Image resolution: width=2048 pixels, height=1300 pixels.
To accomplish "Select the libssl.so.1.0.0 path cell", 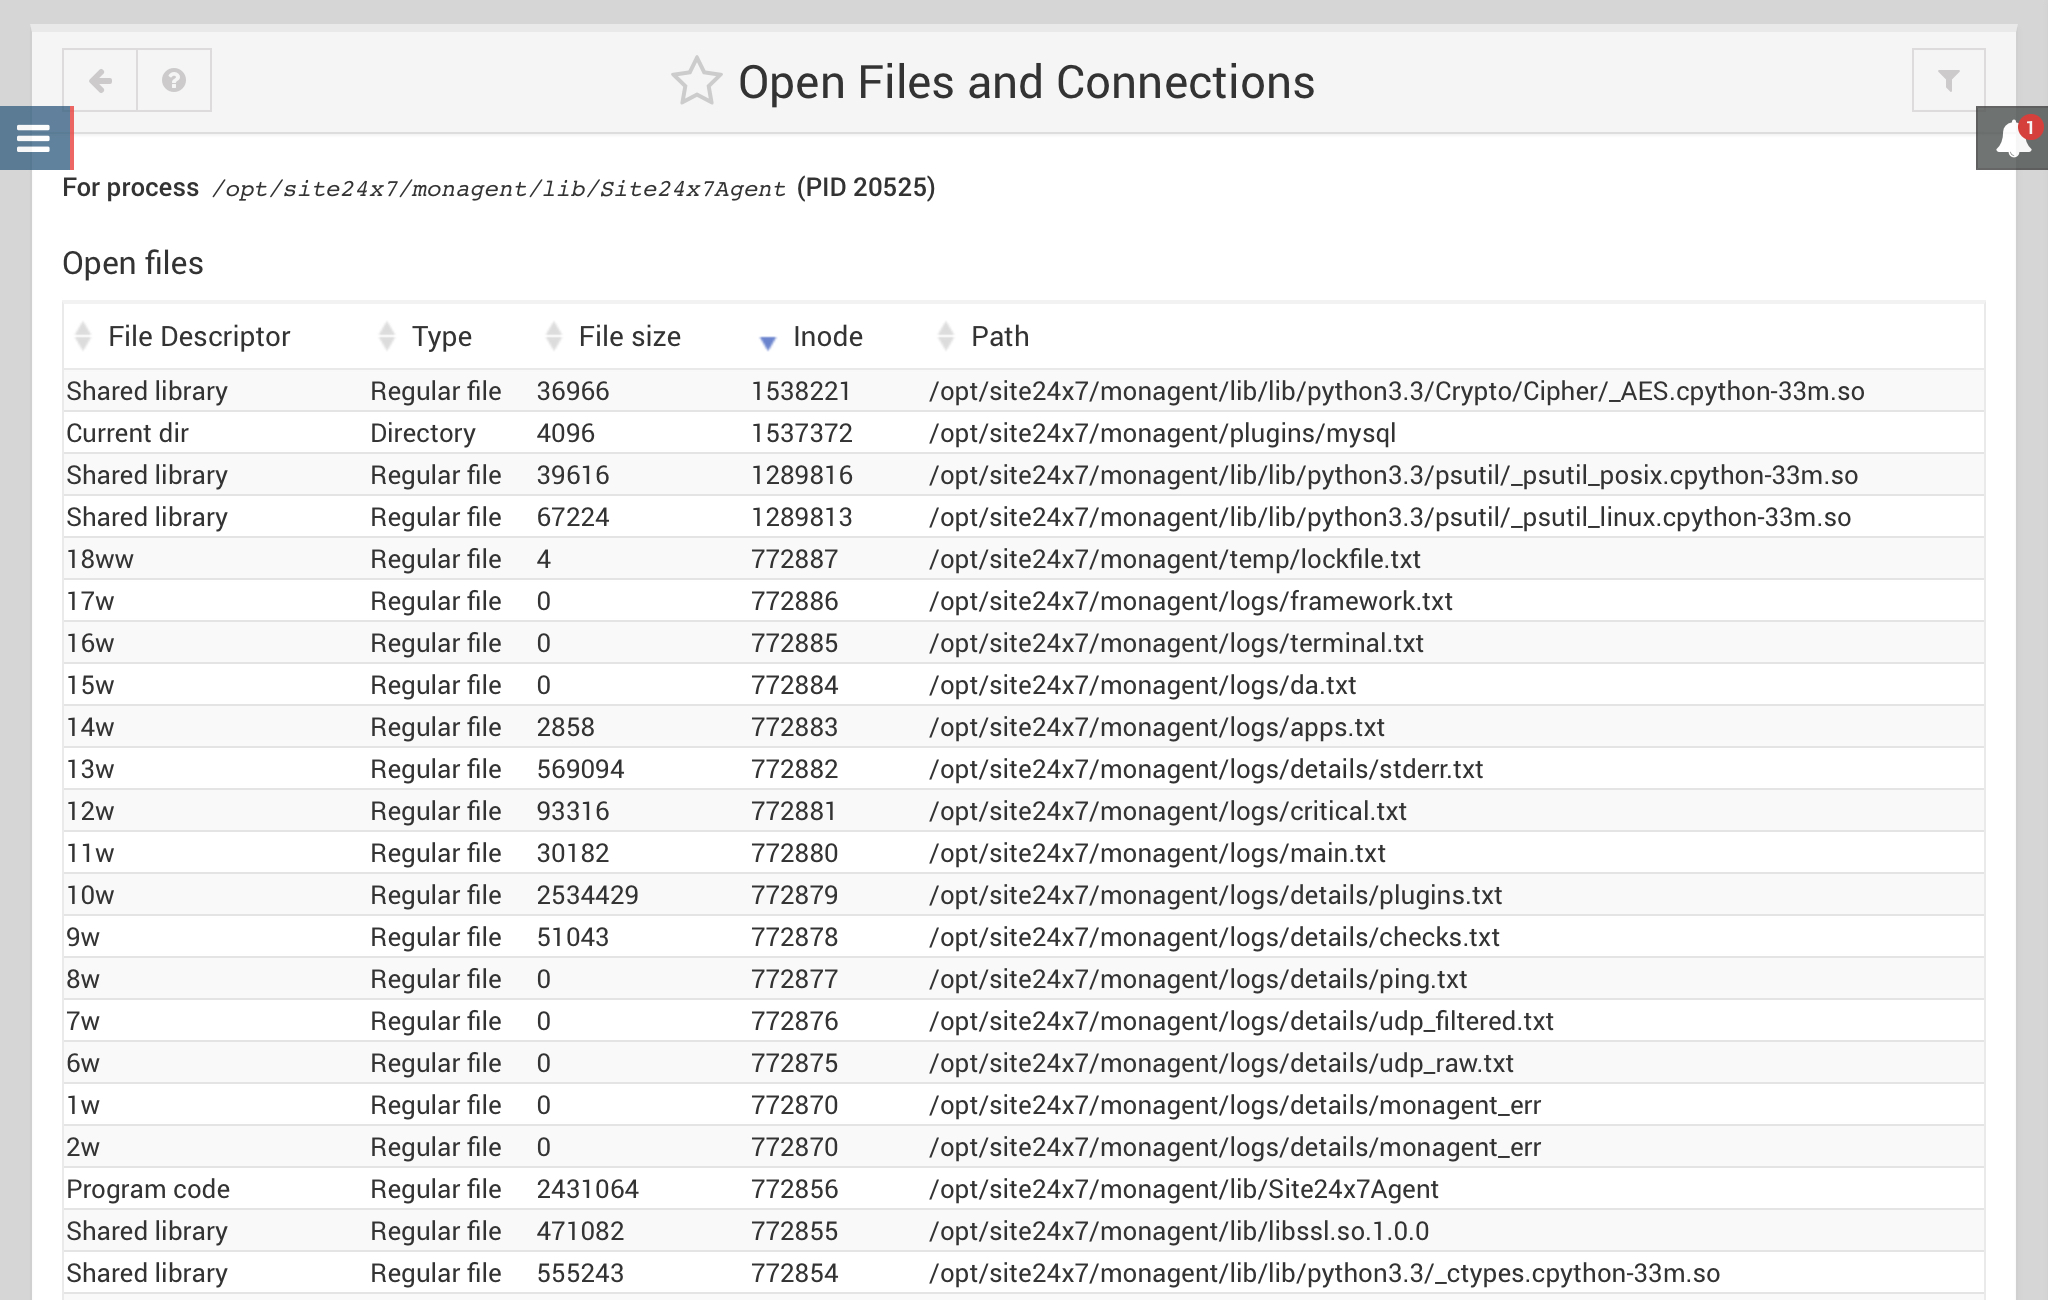I will pos(1178,1231).
